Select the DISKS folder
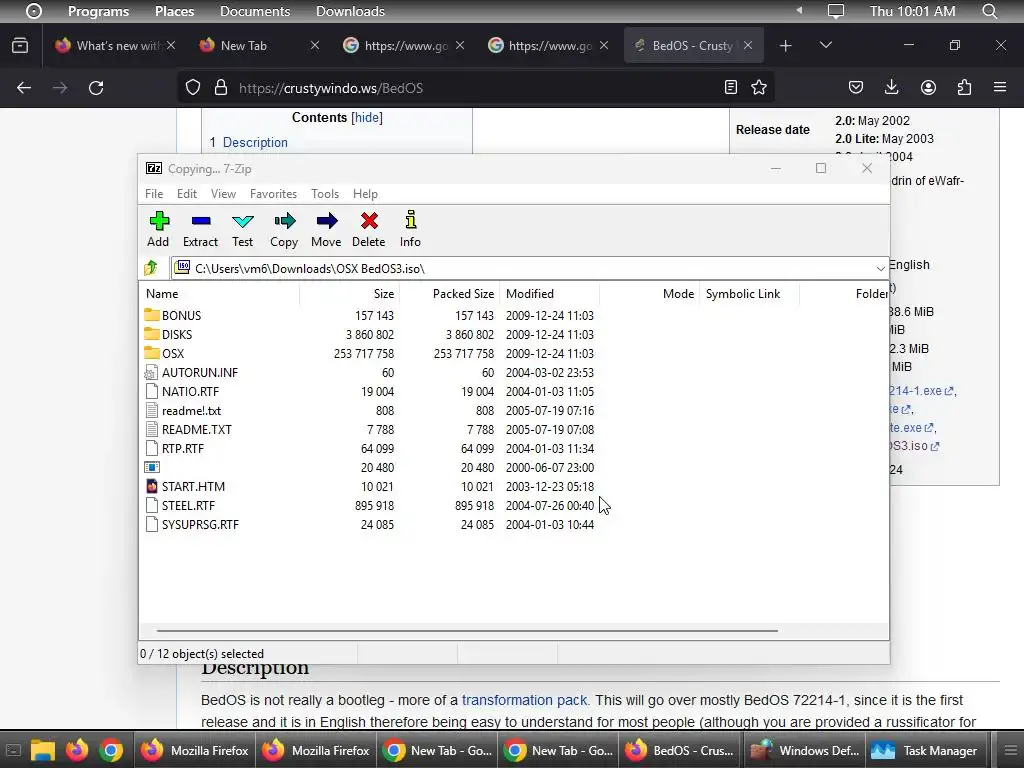This screenshot has height=768, width=1024. (177, 334)
